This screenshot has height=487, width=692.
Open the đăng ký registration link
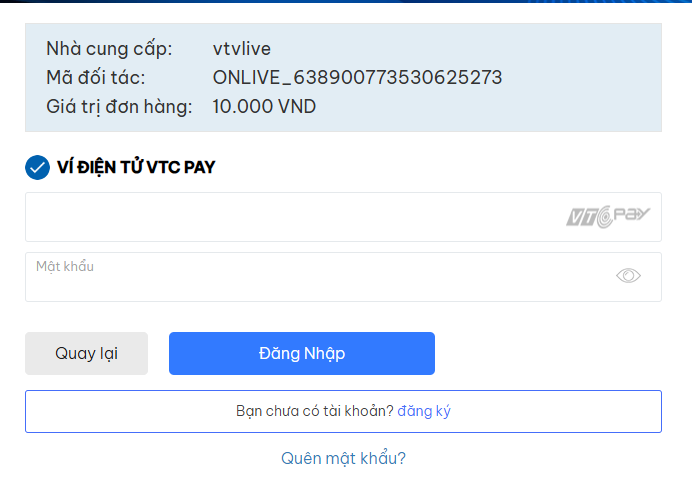[x=424, y=411]
